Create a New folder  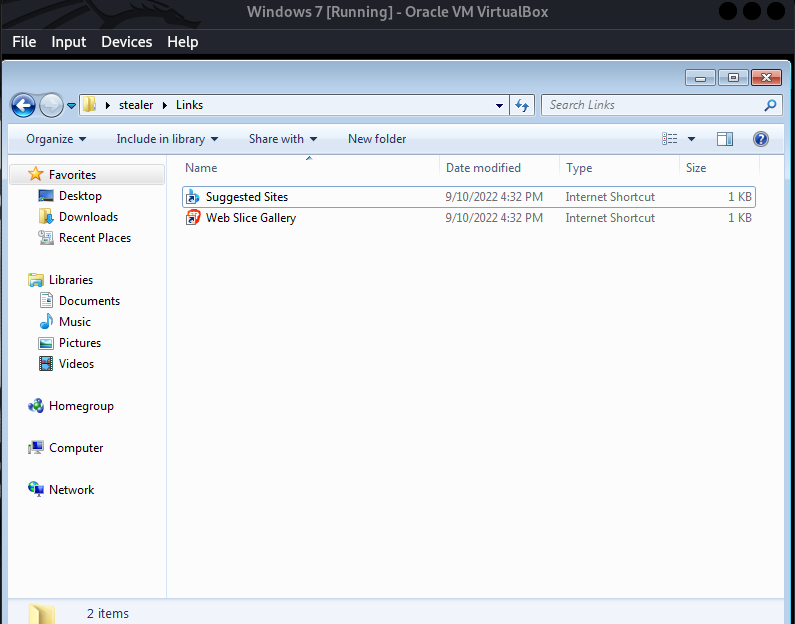coord(377,139)
